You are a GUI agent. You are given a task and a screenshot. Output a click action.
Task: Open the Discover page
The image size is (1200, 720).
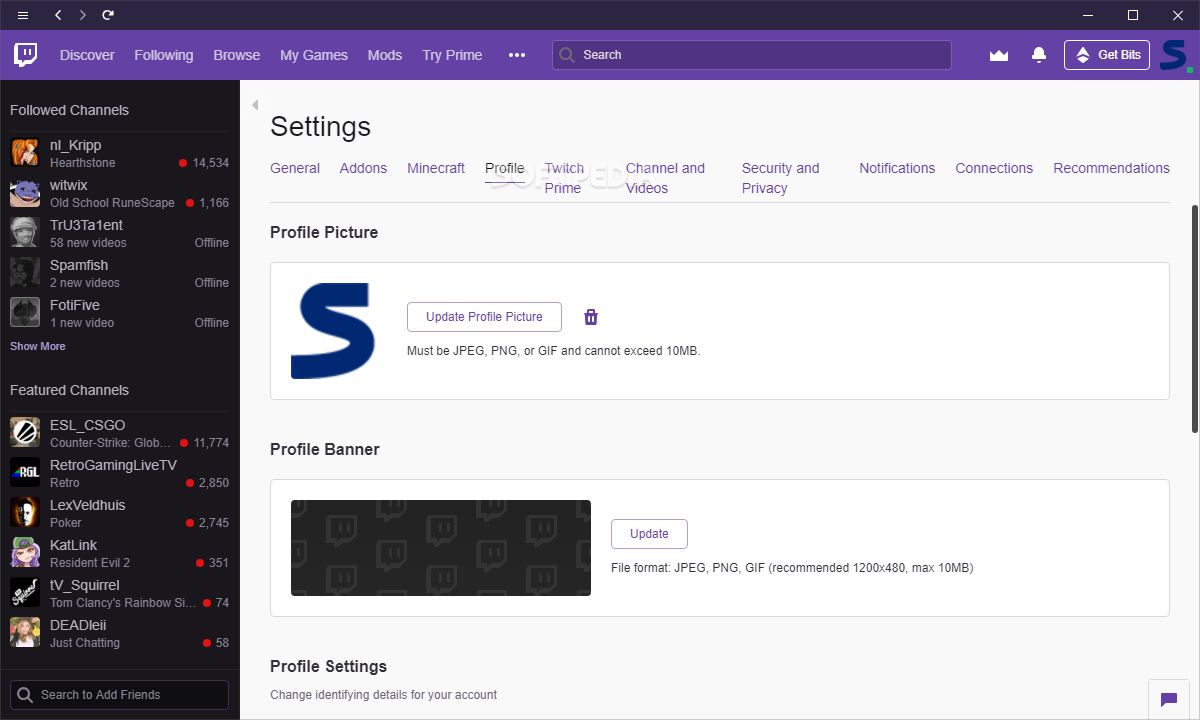[x=87, y=55]
